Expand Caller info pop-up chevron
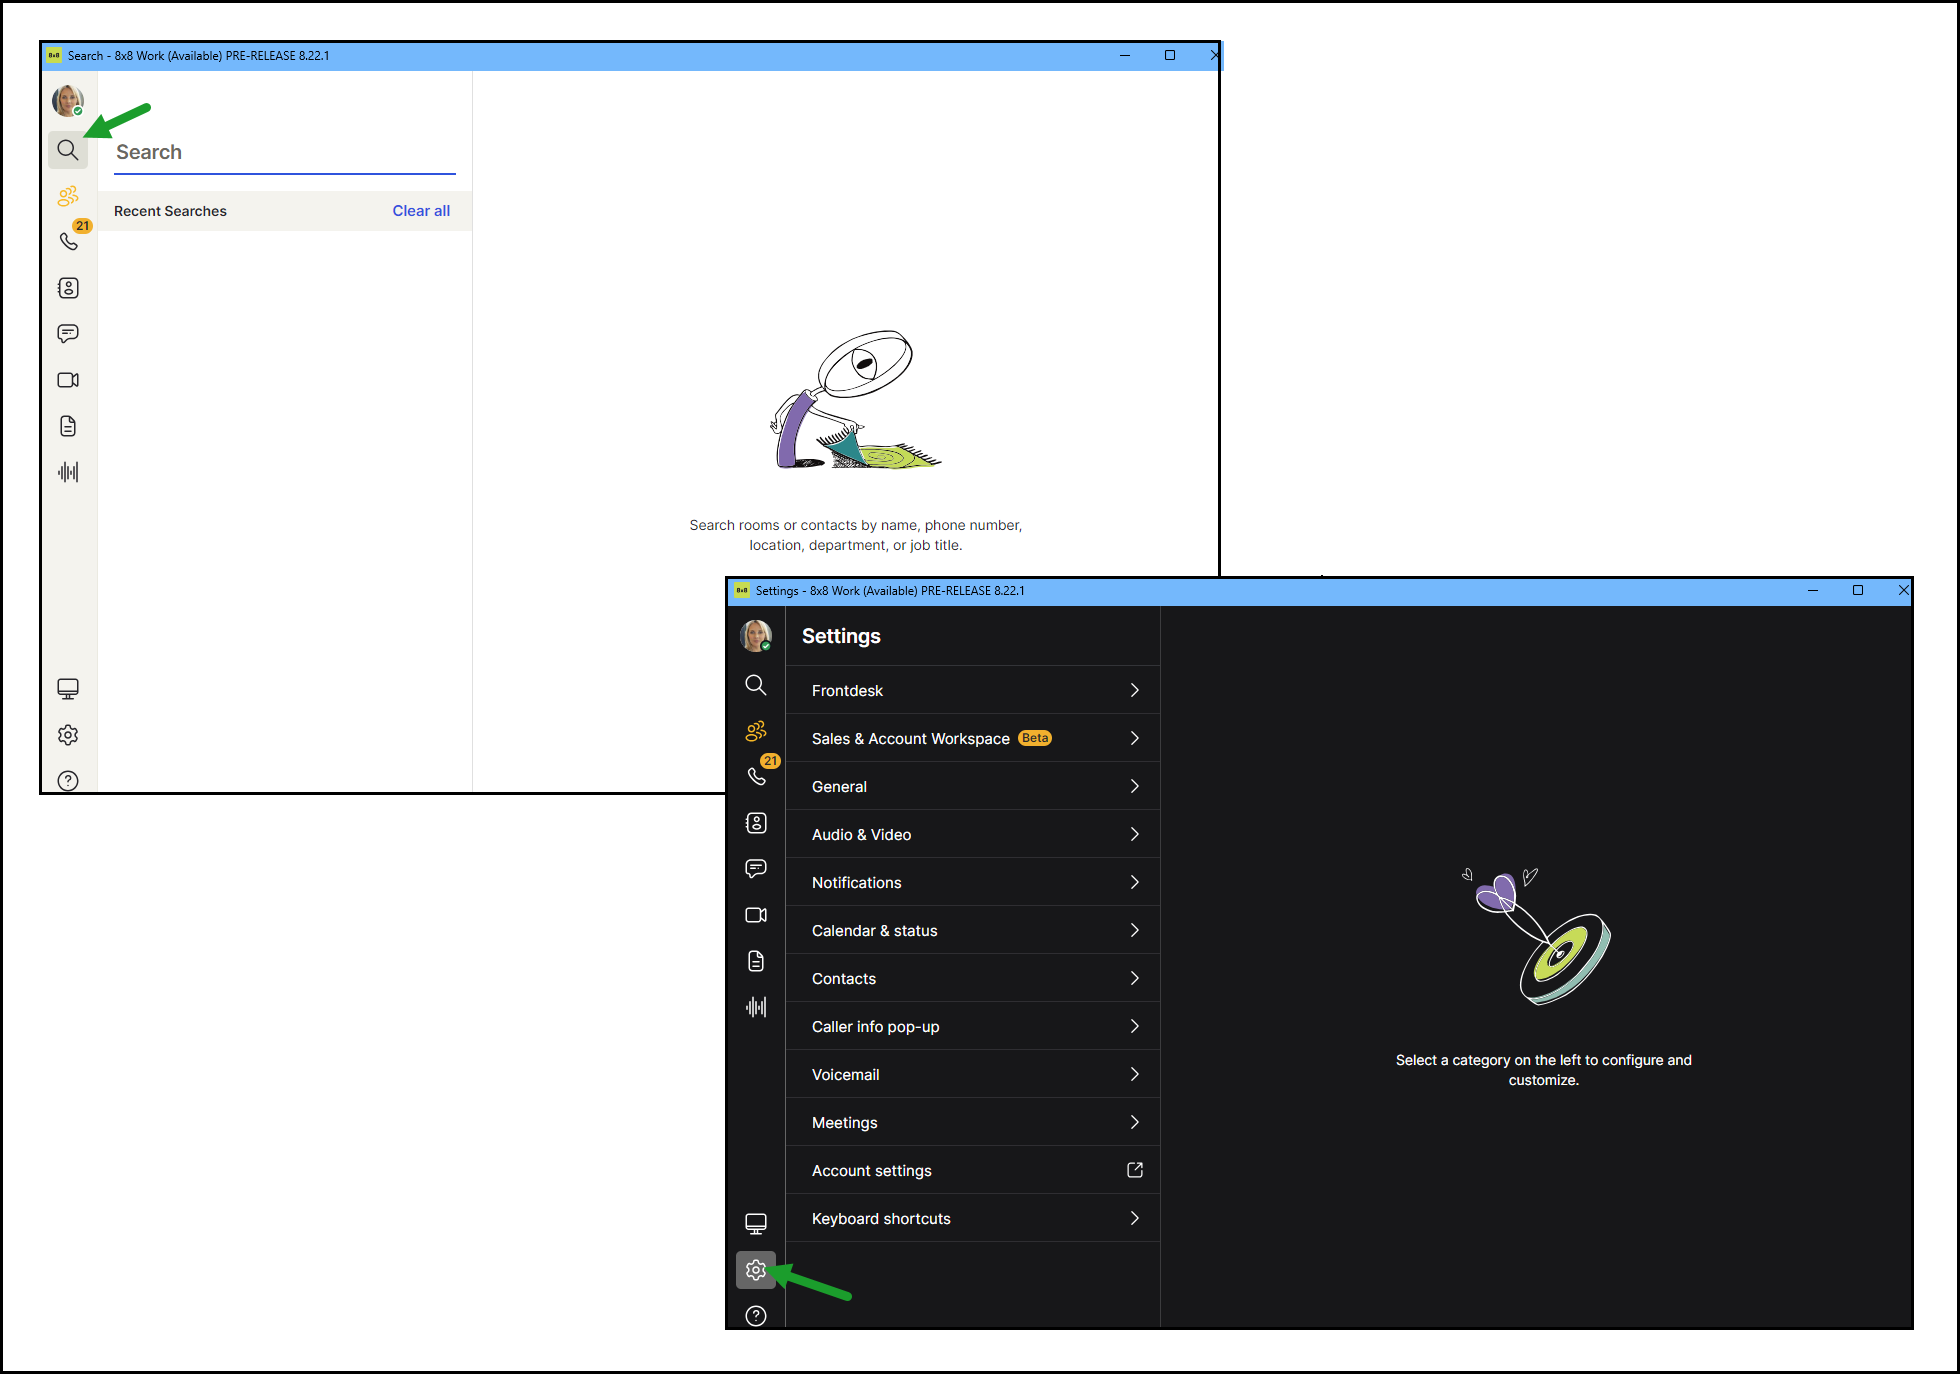The image size is (1960, 1374). [1135, 1027]
